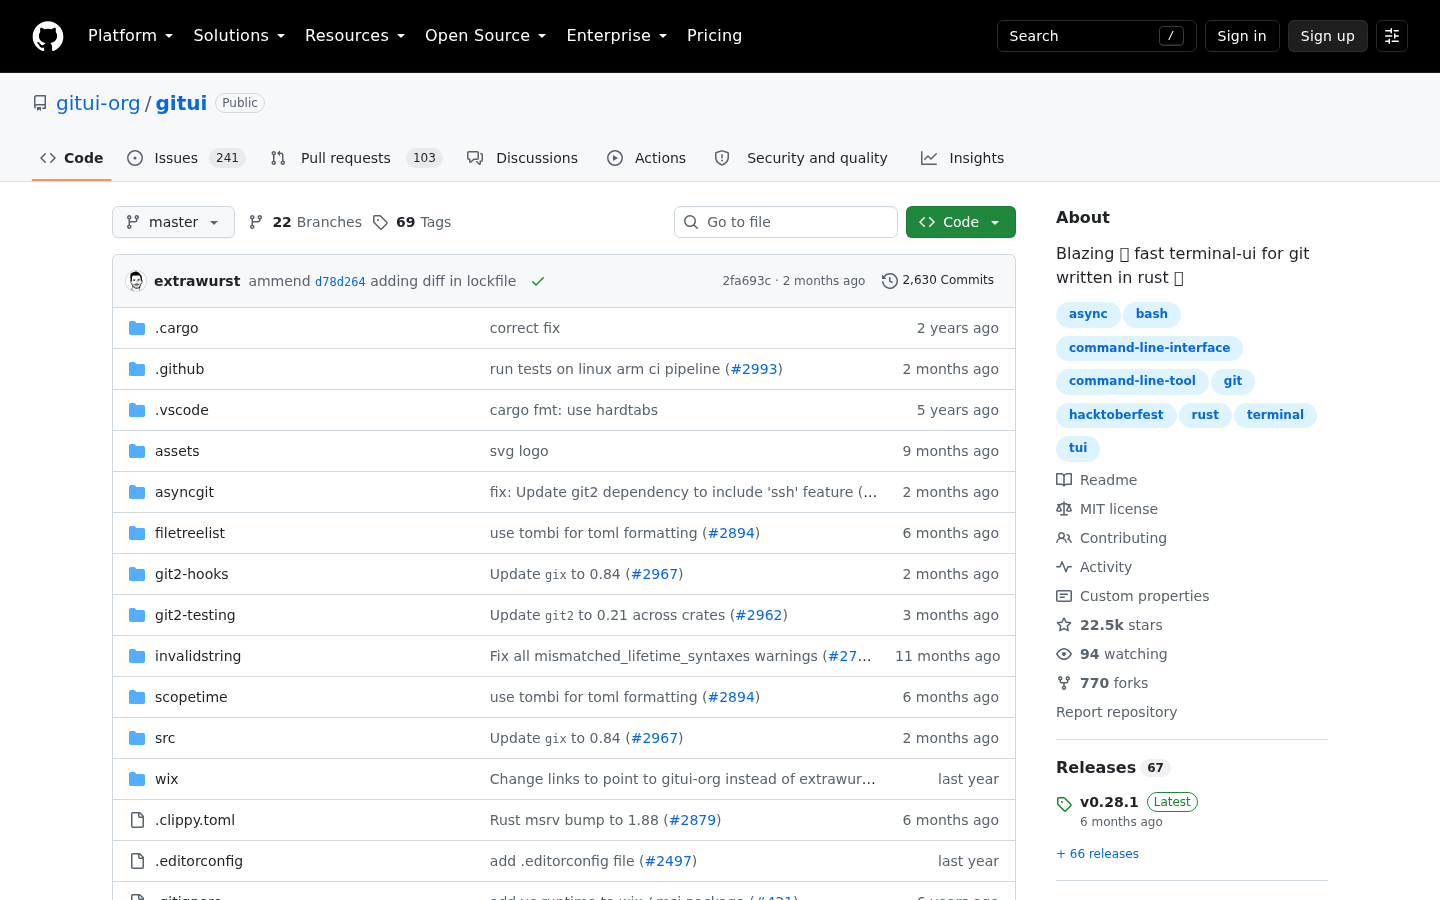This screenshot has width=1440, height=900.
Task: Open the Actions tab
Action: [647, 158]
